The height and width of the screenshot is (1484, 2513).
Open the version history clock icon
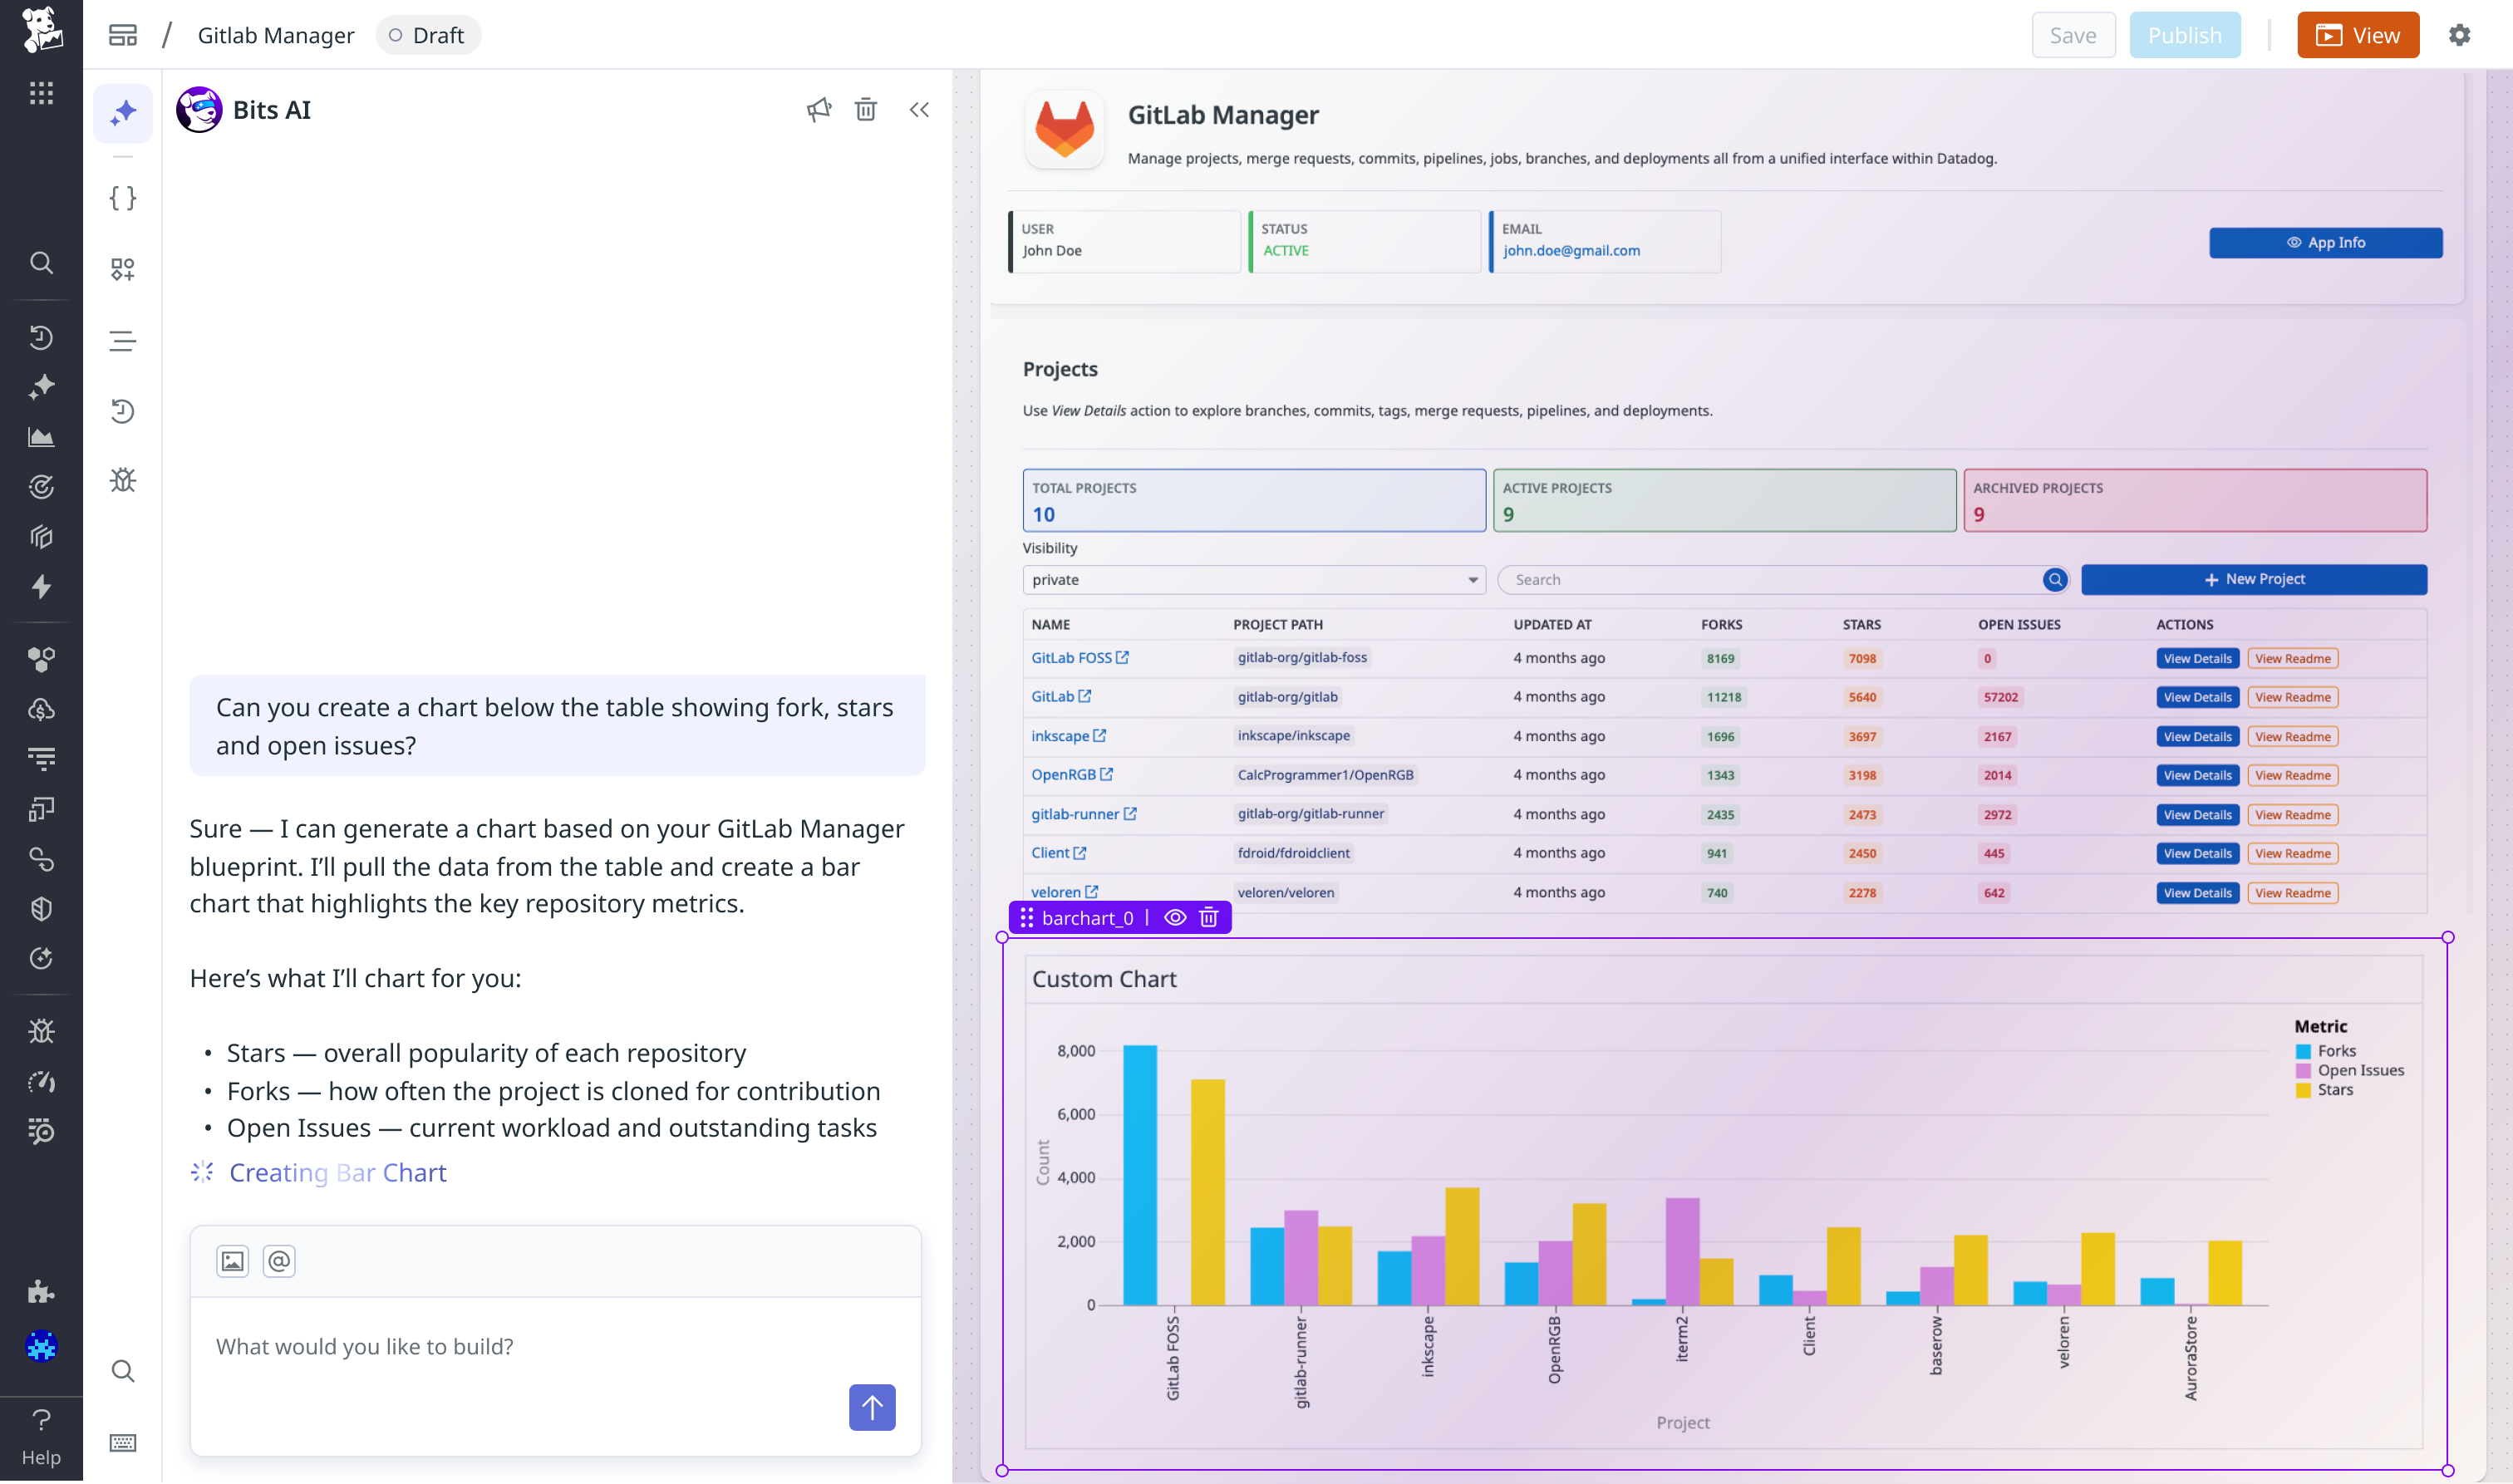[122, 411]
